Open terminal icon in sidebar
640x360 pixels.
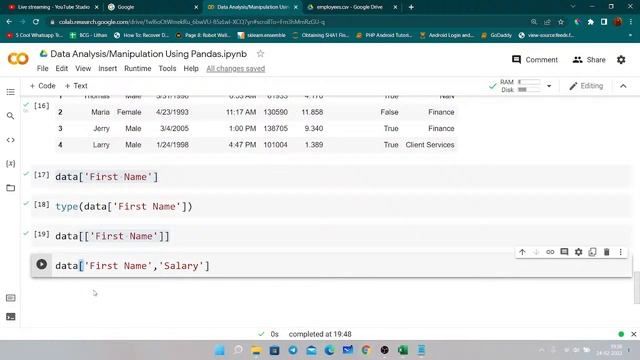[x=11, y=317]
